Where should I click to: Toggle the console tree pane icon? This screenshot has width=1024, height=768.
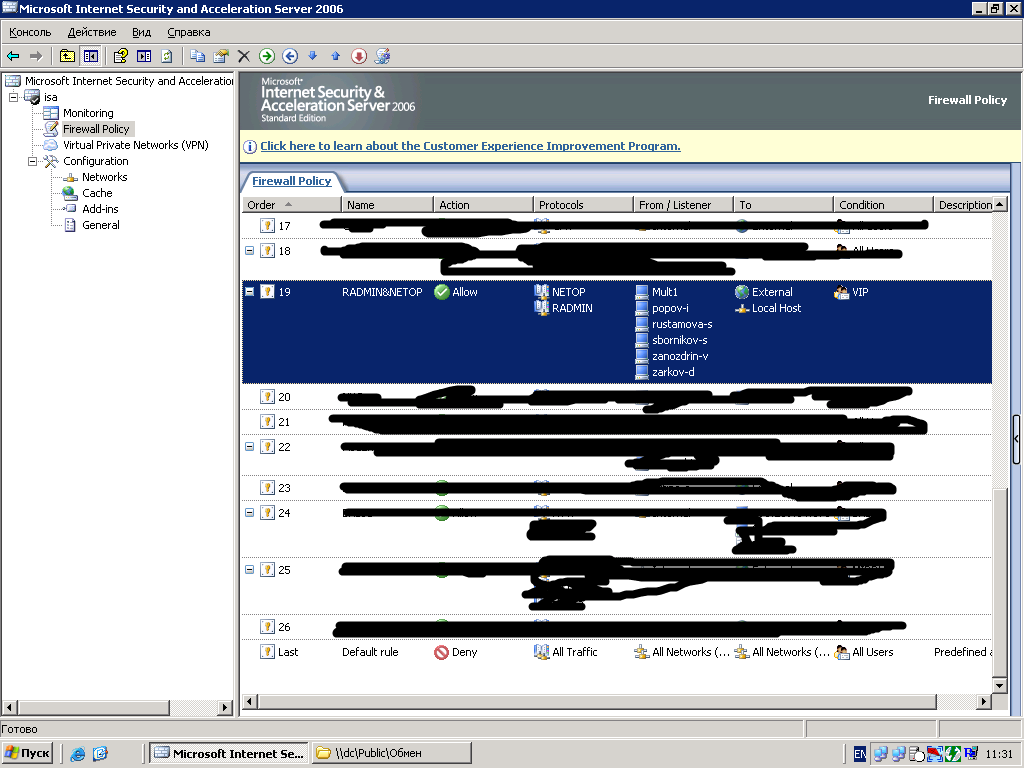90,56
